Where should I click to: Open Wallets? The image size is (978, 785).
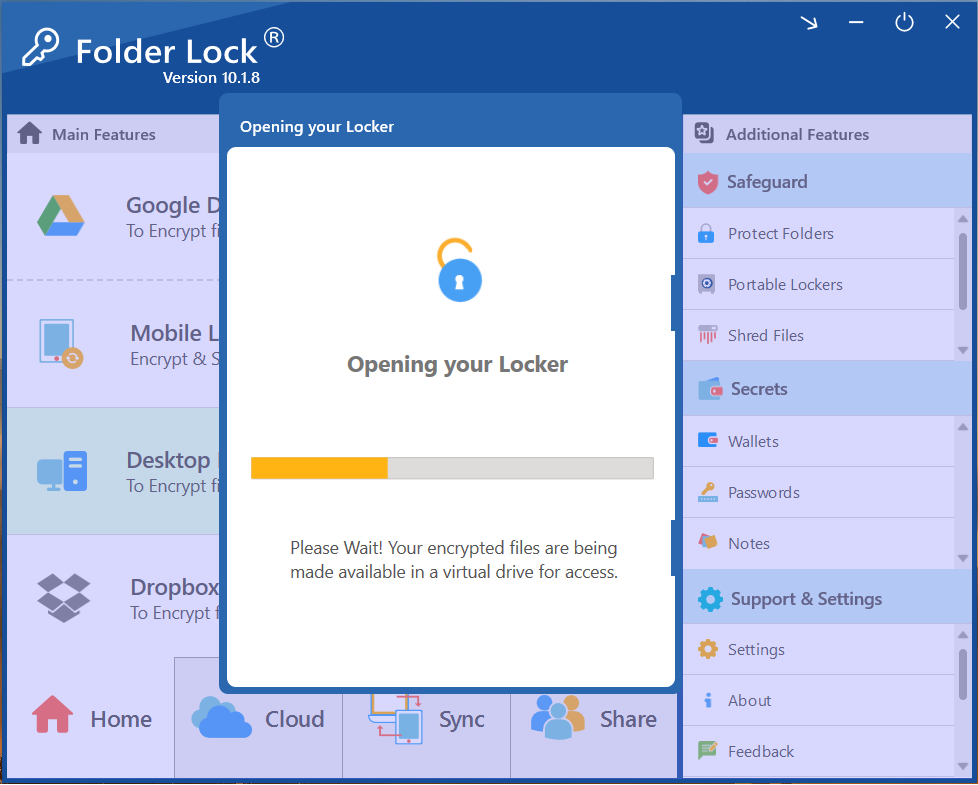pos(819,441)
